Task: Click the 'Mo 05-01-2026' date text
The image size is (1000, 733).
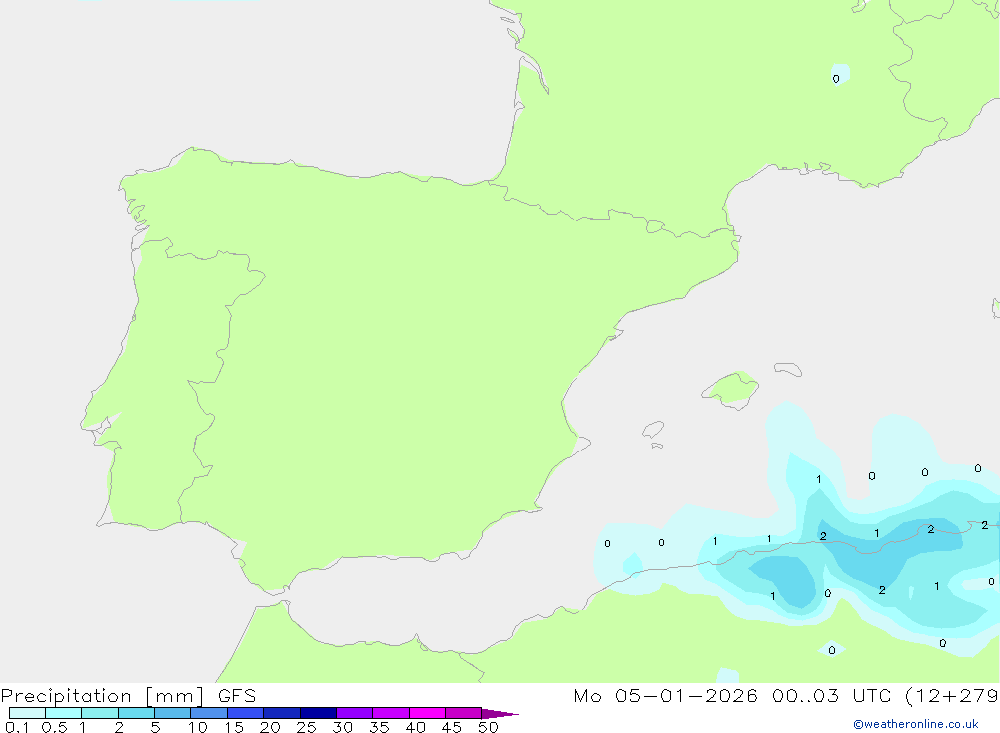Action: pos(665,695)
